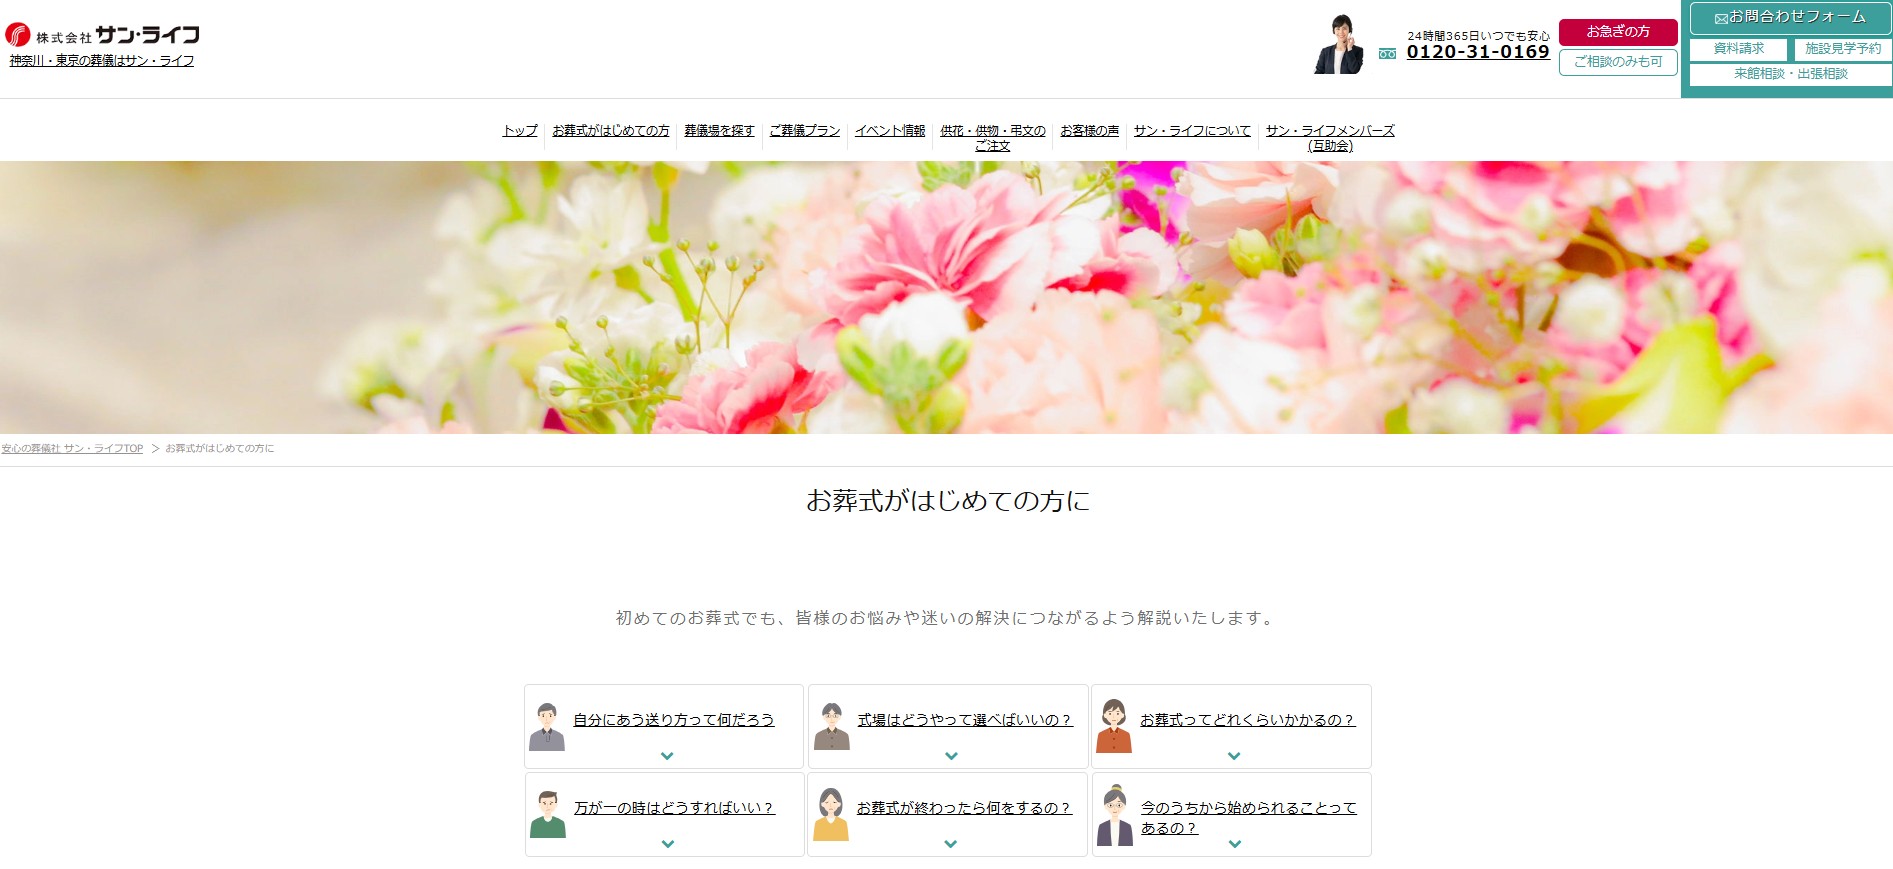The height and width of the screenshot is (869, 1893).
Task: Expand chevron under お葬式ってどれくらいかかるの？
Action: click(1234, 756)
